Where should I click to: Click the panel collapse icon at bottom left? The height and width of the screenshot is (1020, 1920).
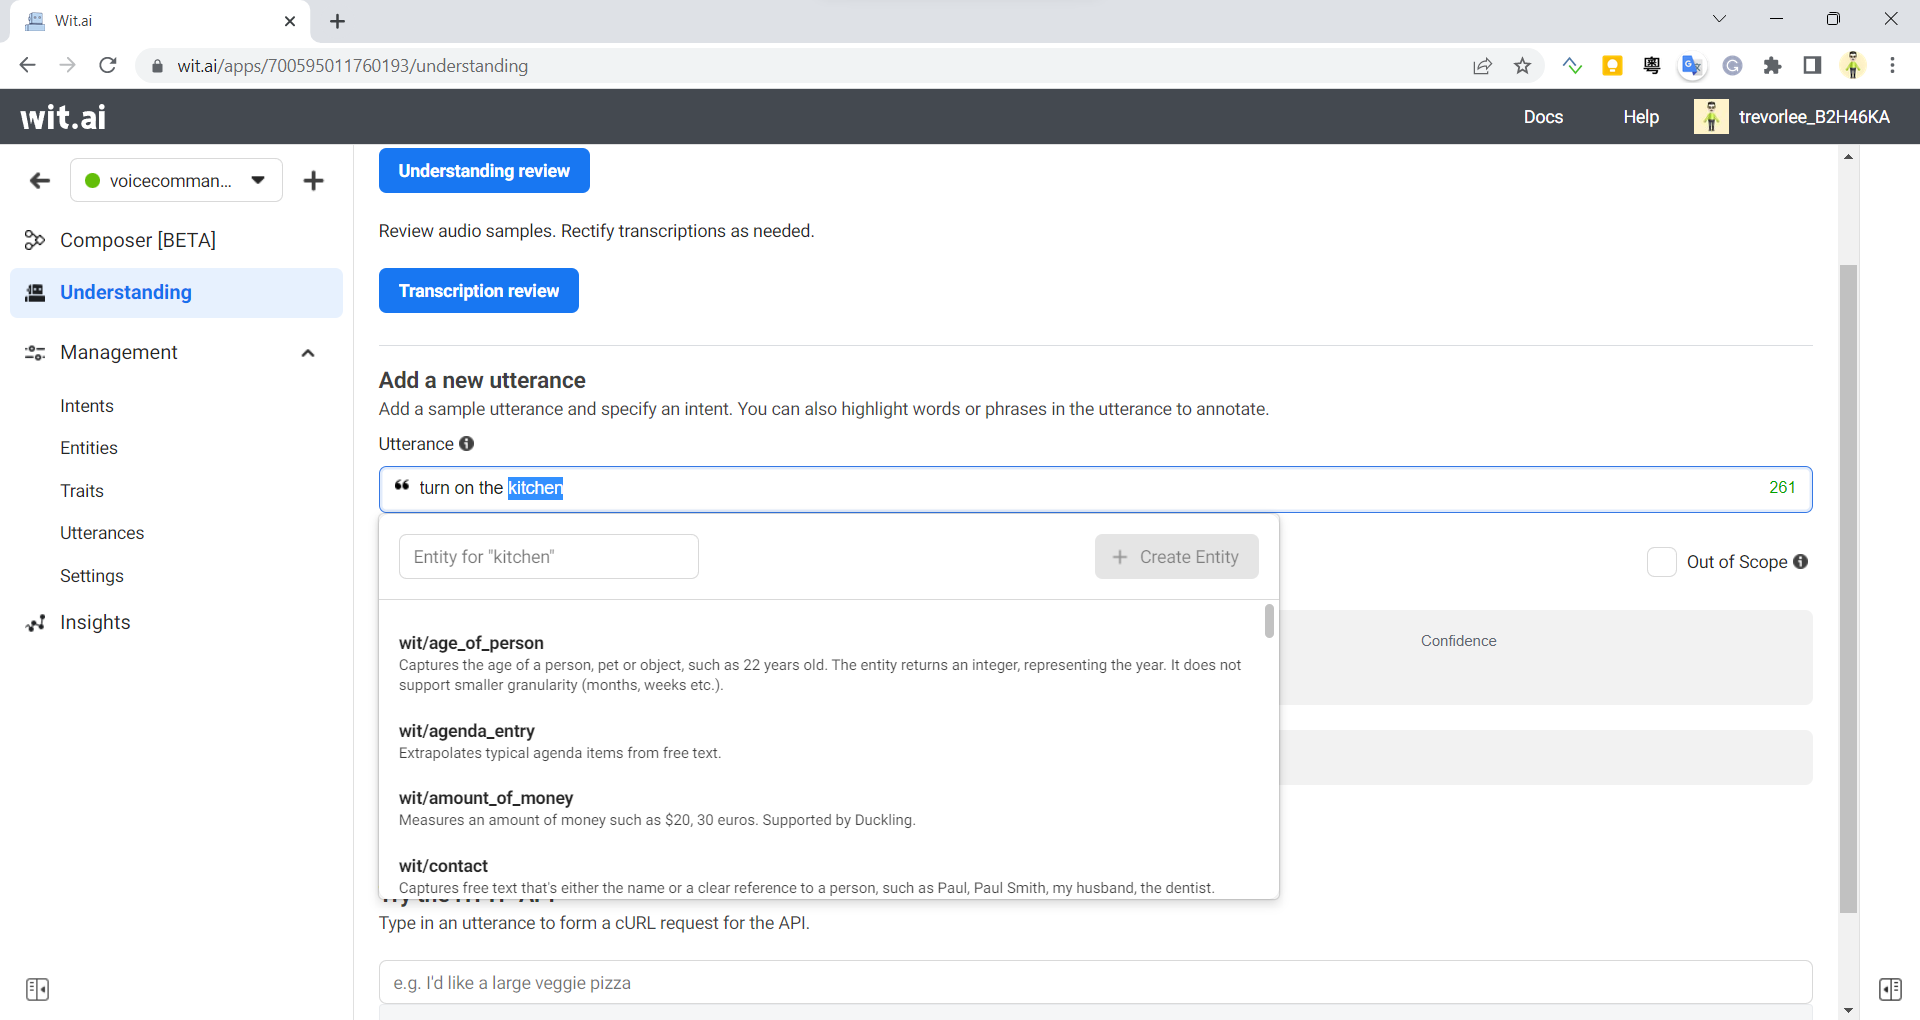click(x=38, y=988)
